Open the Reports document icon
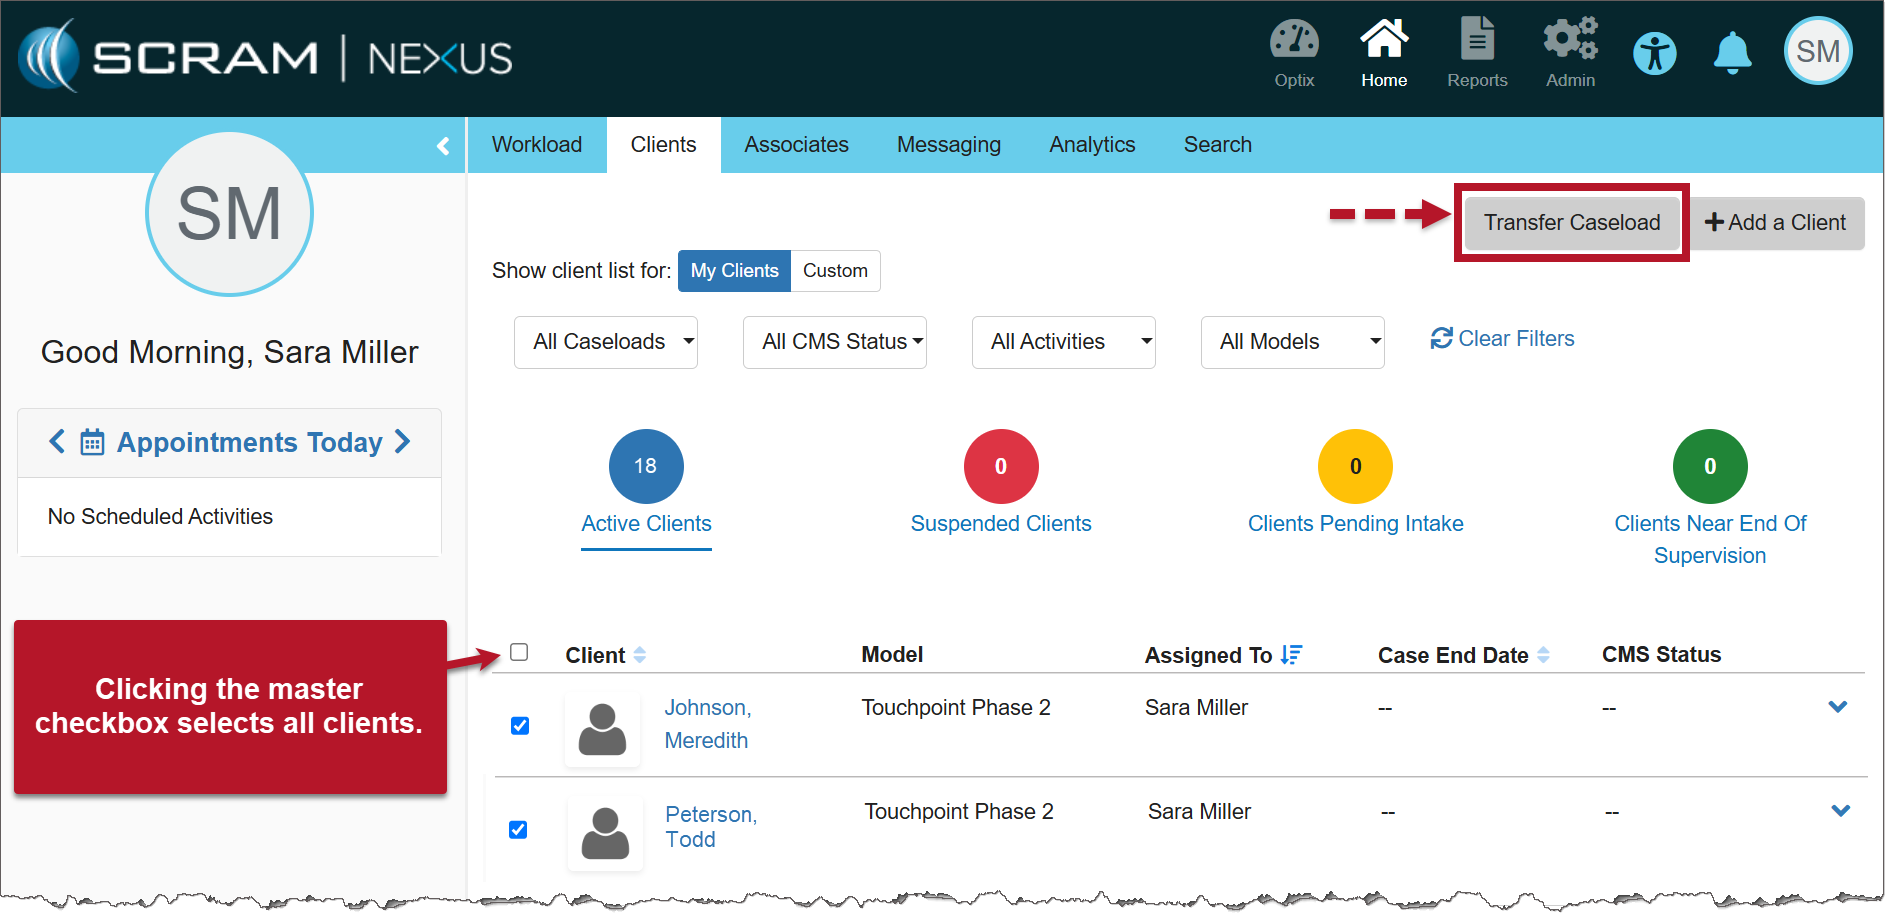Image resolution: width=1887 pixels, height=924 pixels. pos(1476,42)
